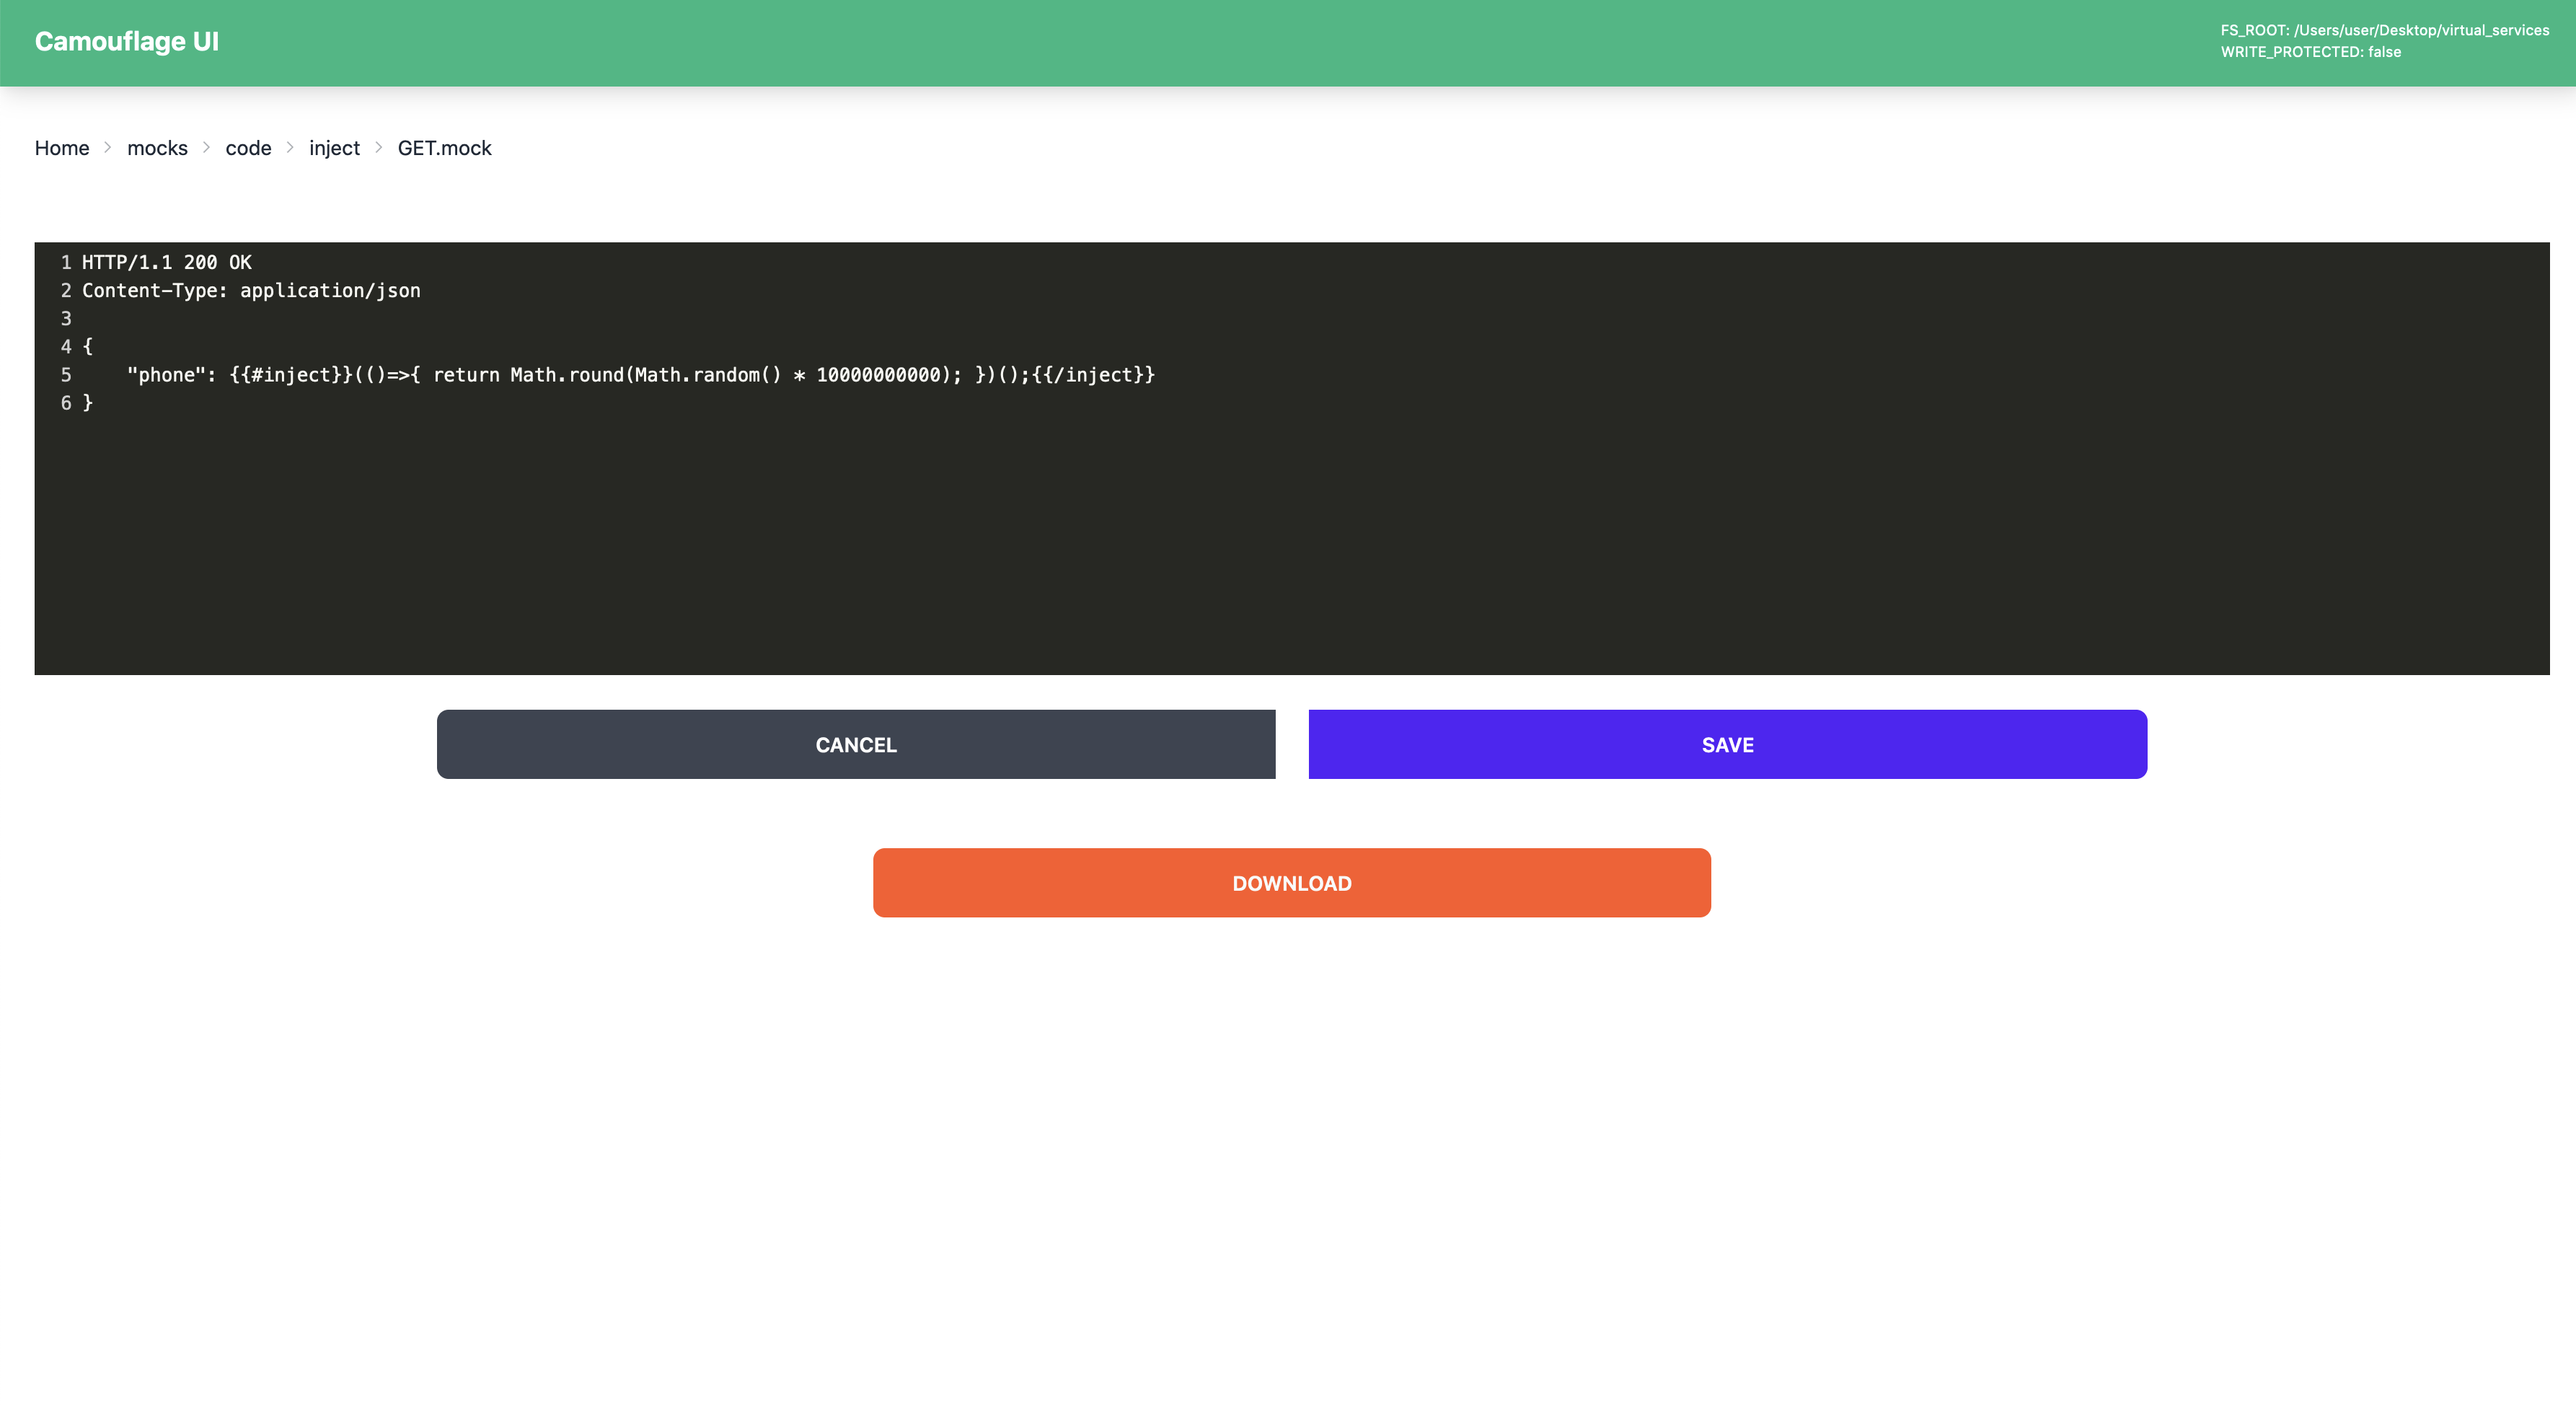Click chevron separator after mocks
Viewport: 2576px width, 1405px height.
(206, 148)
